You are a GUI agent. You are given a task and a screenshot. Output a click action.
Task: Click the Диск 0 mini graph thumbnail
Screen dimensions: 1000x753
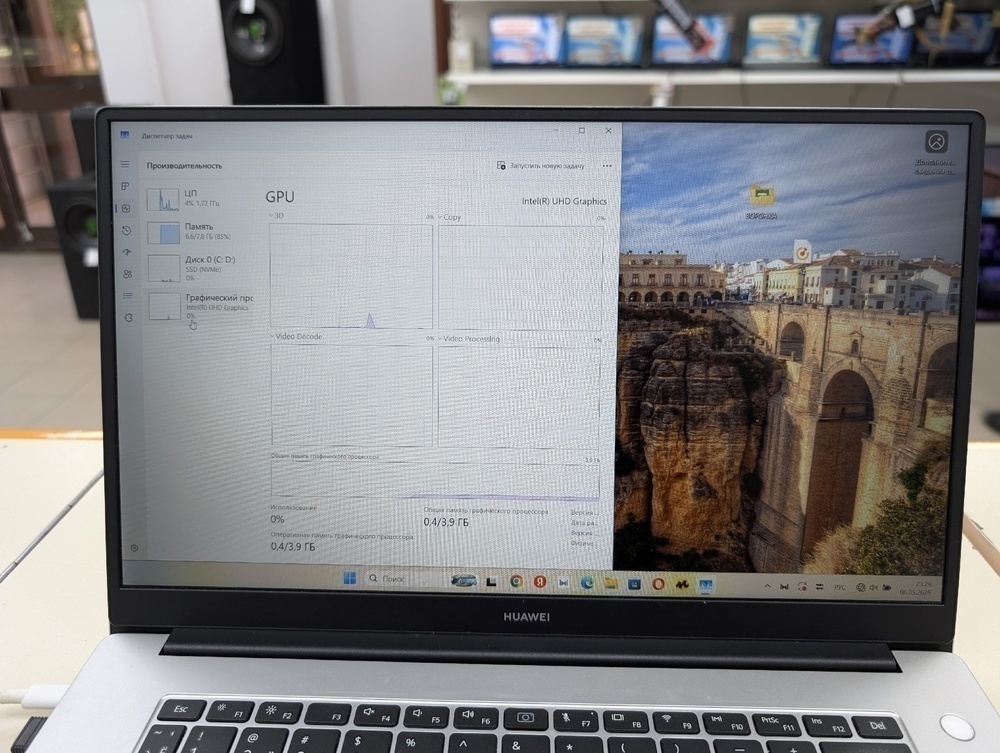pos(164,268)
